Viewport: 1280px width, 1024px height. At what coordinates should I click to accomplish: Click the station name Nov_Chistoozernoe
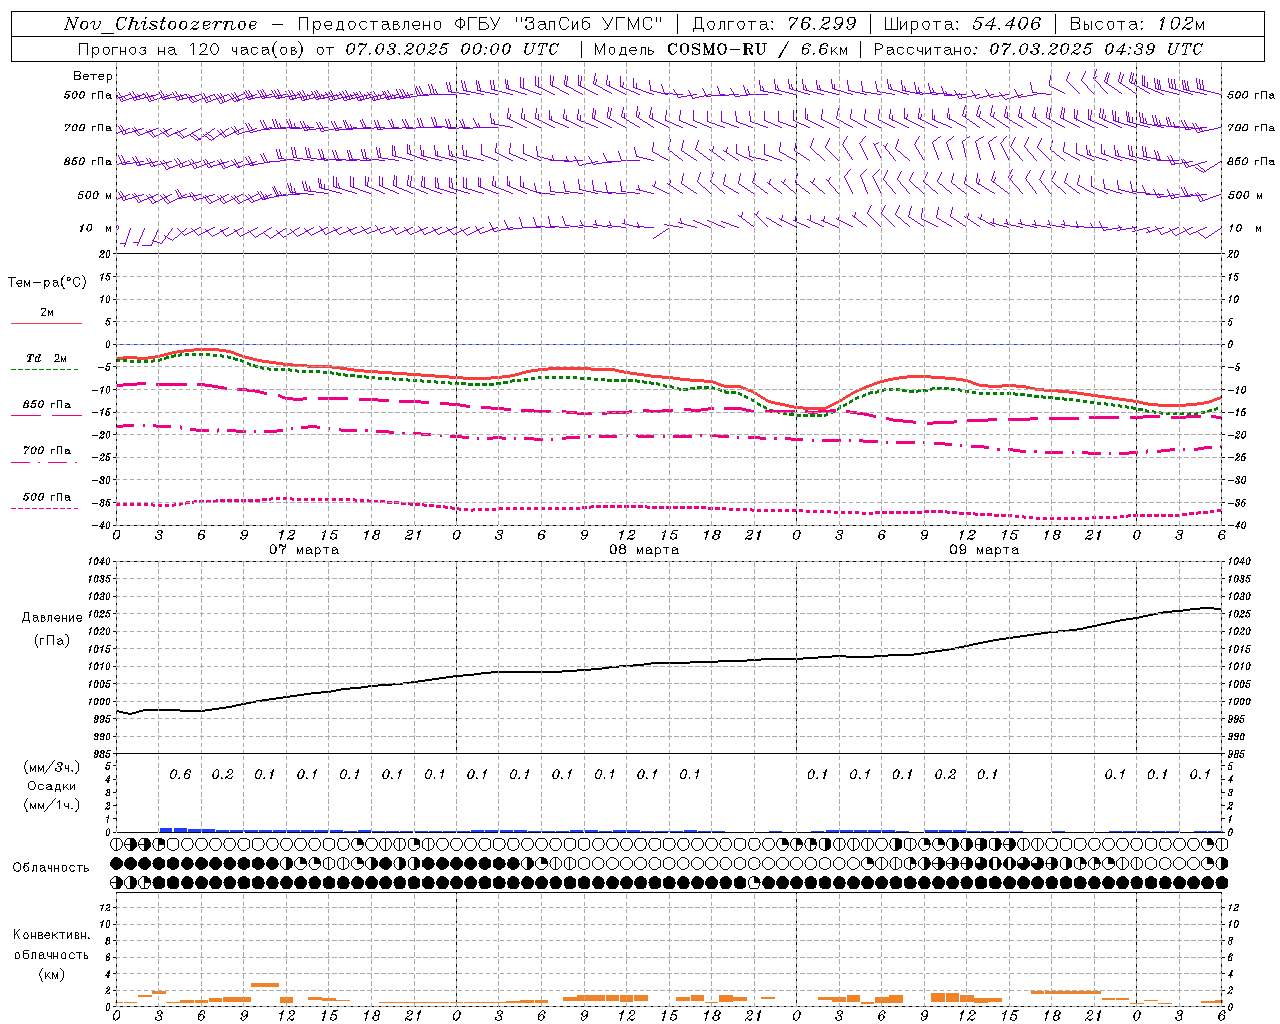[161, 24]
